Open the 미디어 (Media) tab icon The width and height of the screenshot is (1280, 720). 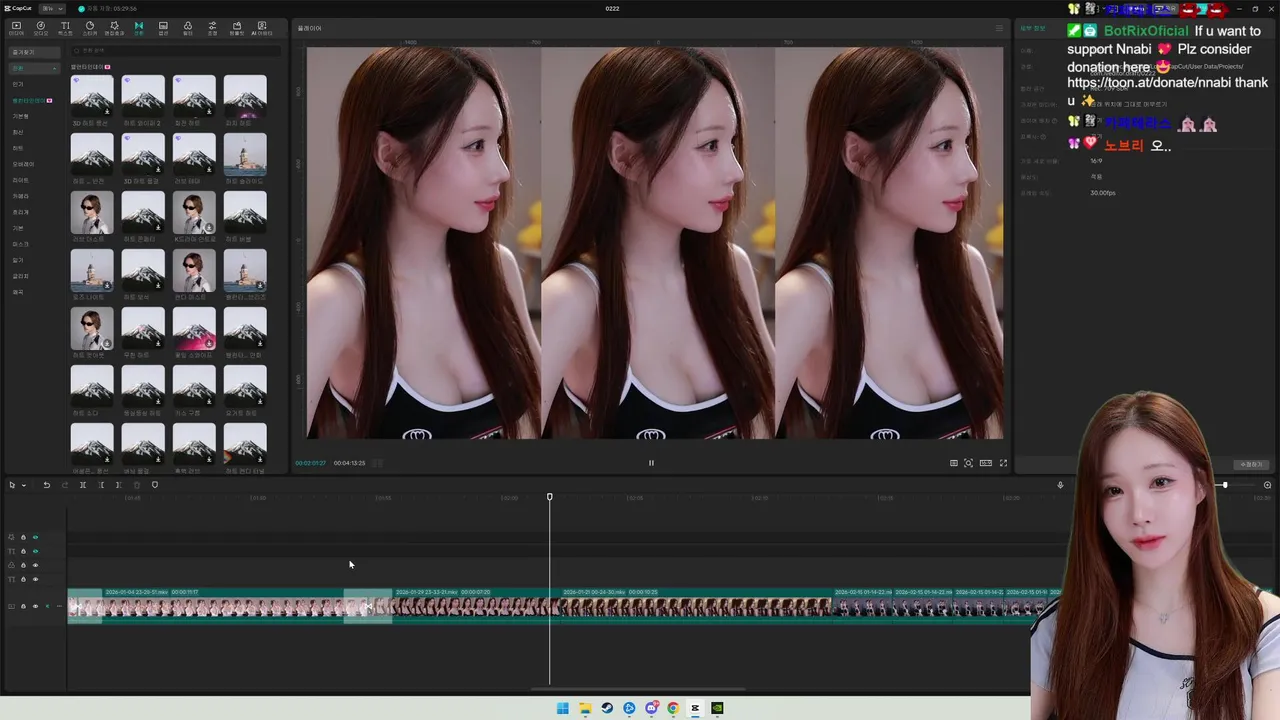(x=16, y=28)
